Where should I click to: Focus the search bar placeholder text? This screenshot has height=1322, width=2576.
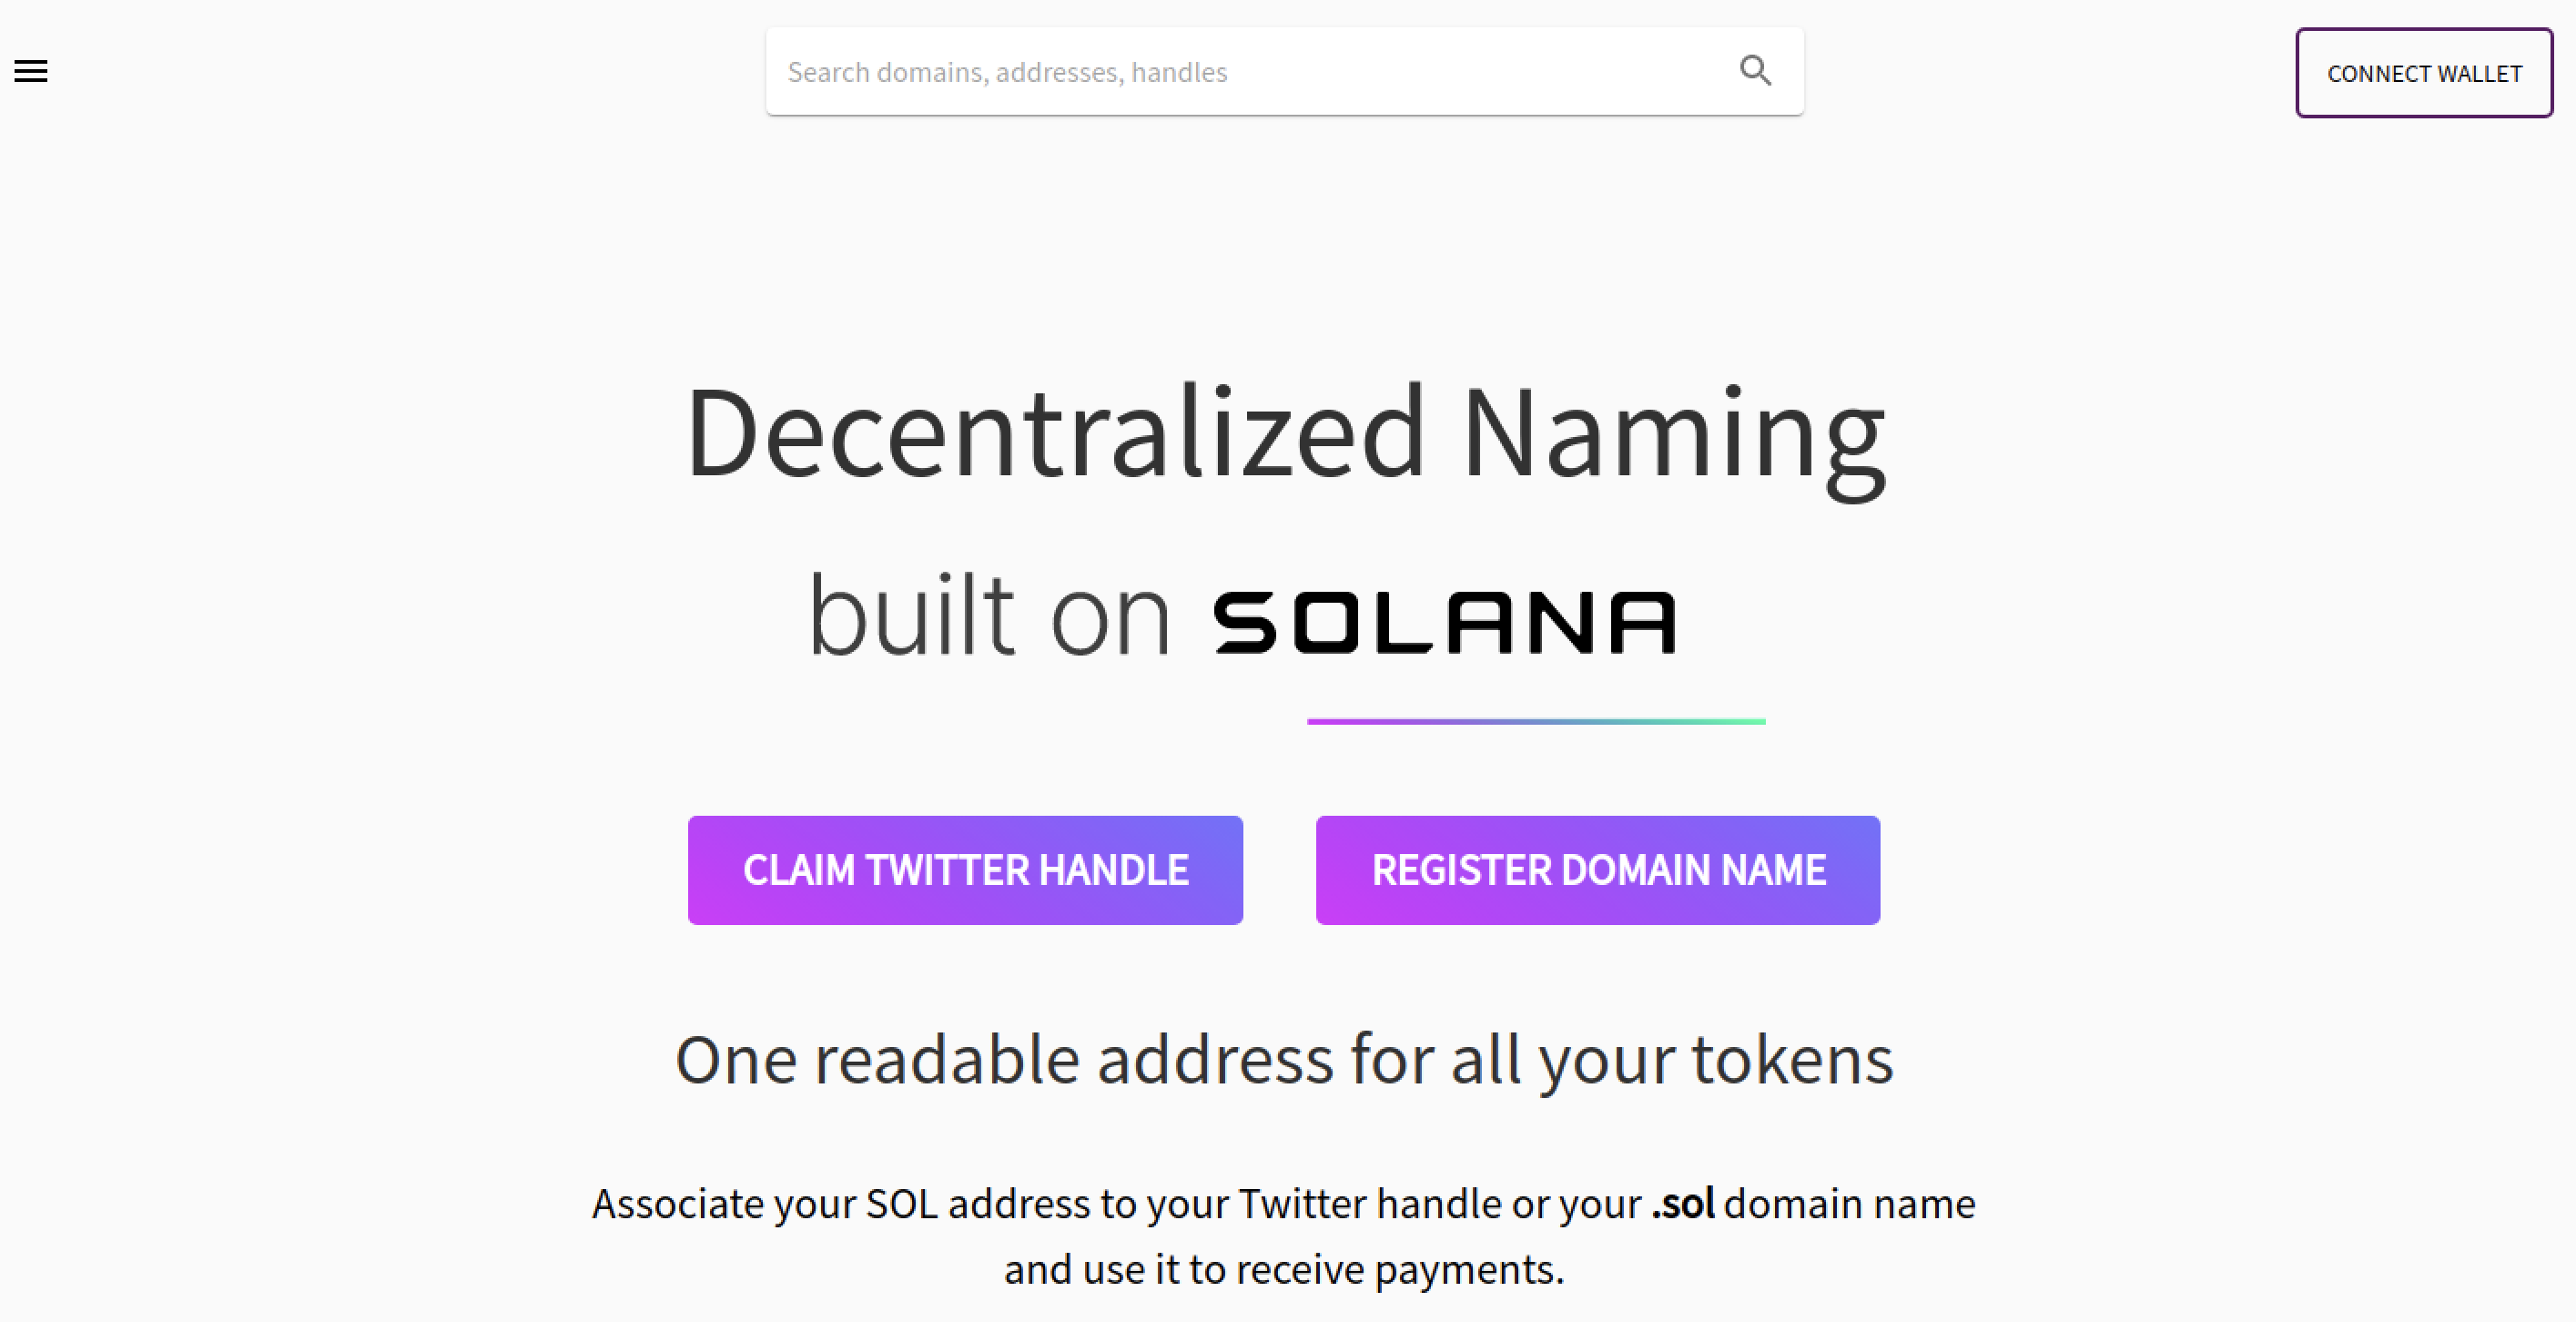click(x=1006, y=71)
